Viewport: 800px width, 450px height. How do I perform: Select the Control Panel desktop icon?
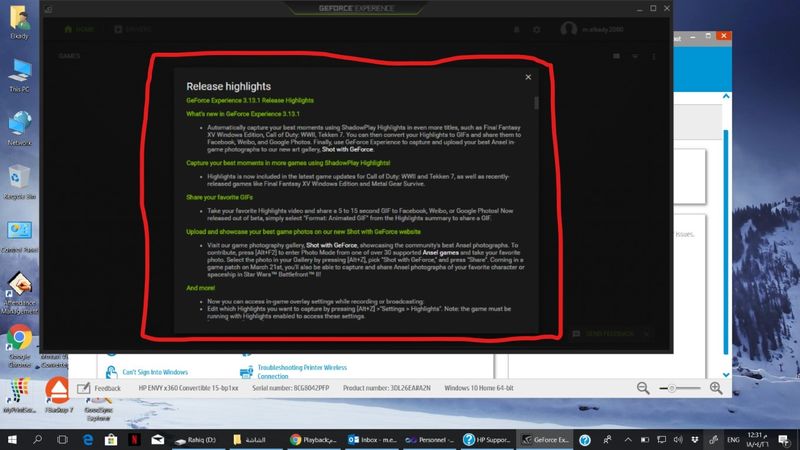[x=19, y=236]
